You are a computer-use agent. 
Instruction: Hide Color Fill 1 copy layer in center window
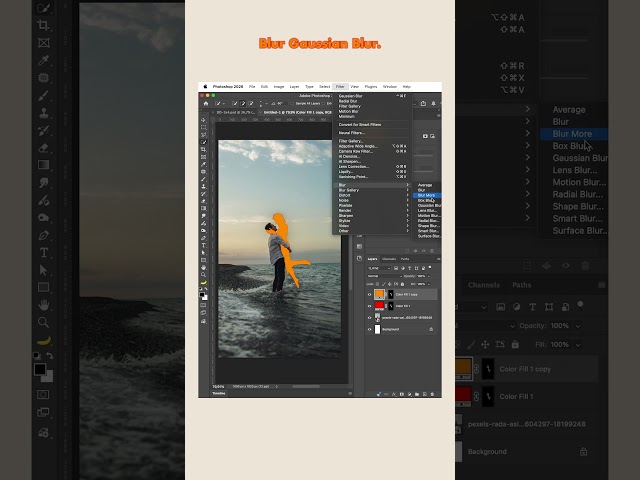(369, 294)
